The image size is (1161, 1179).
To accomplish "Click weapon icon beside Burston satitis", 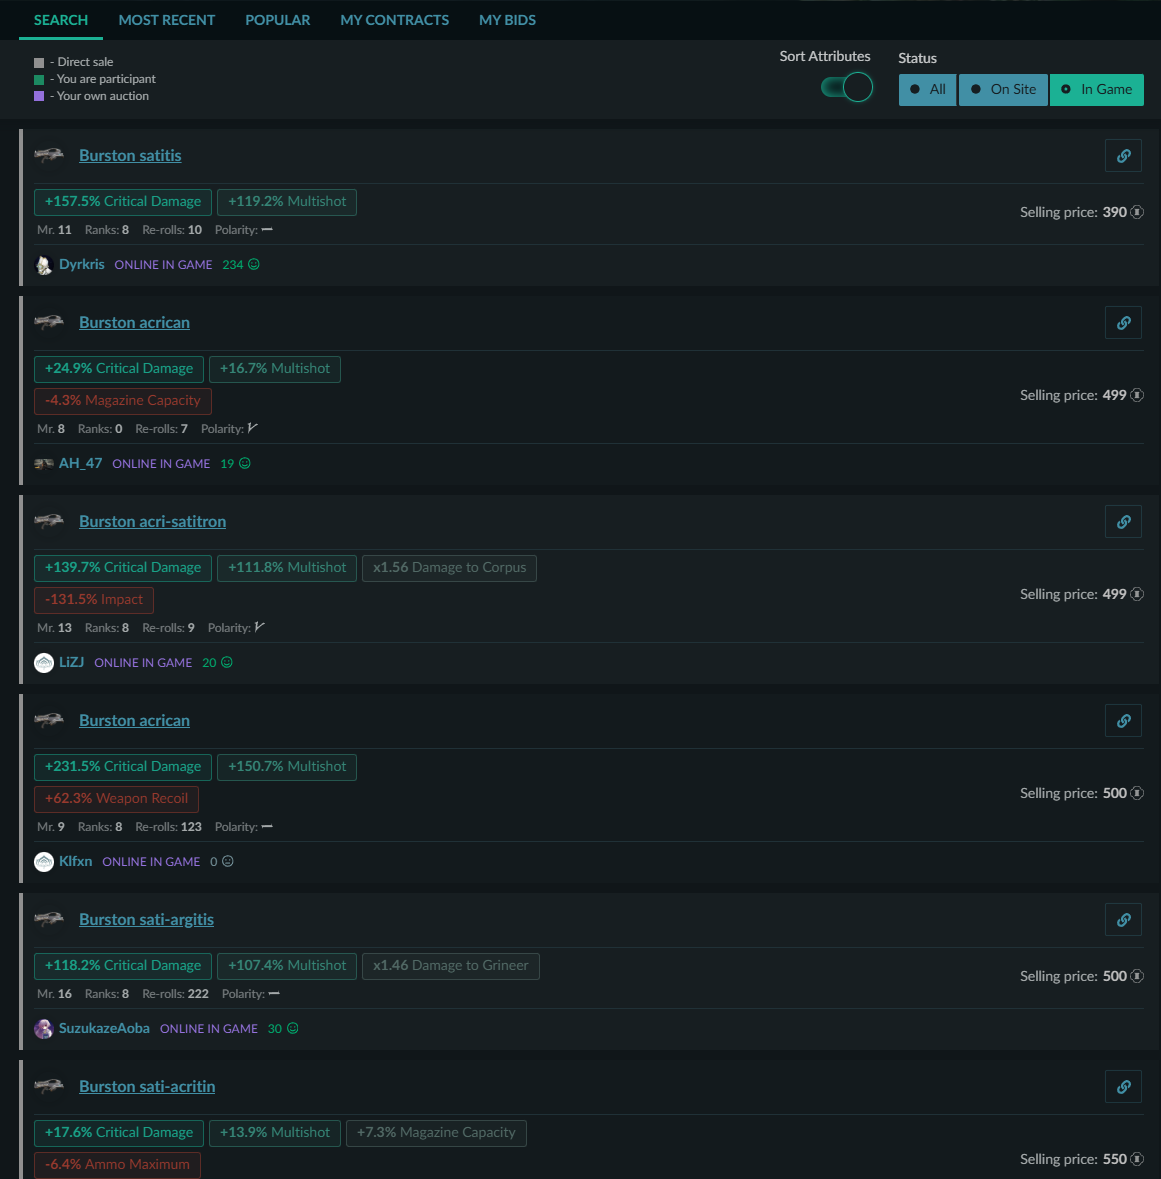I will [x=50, y=155].
